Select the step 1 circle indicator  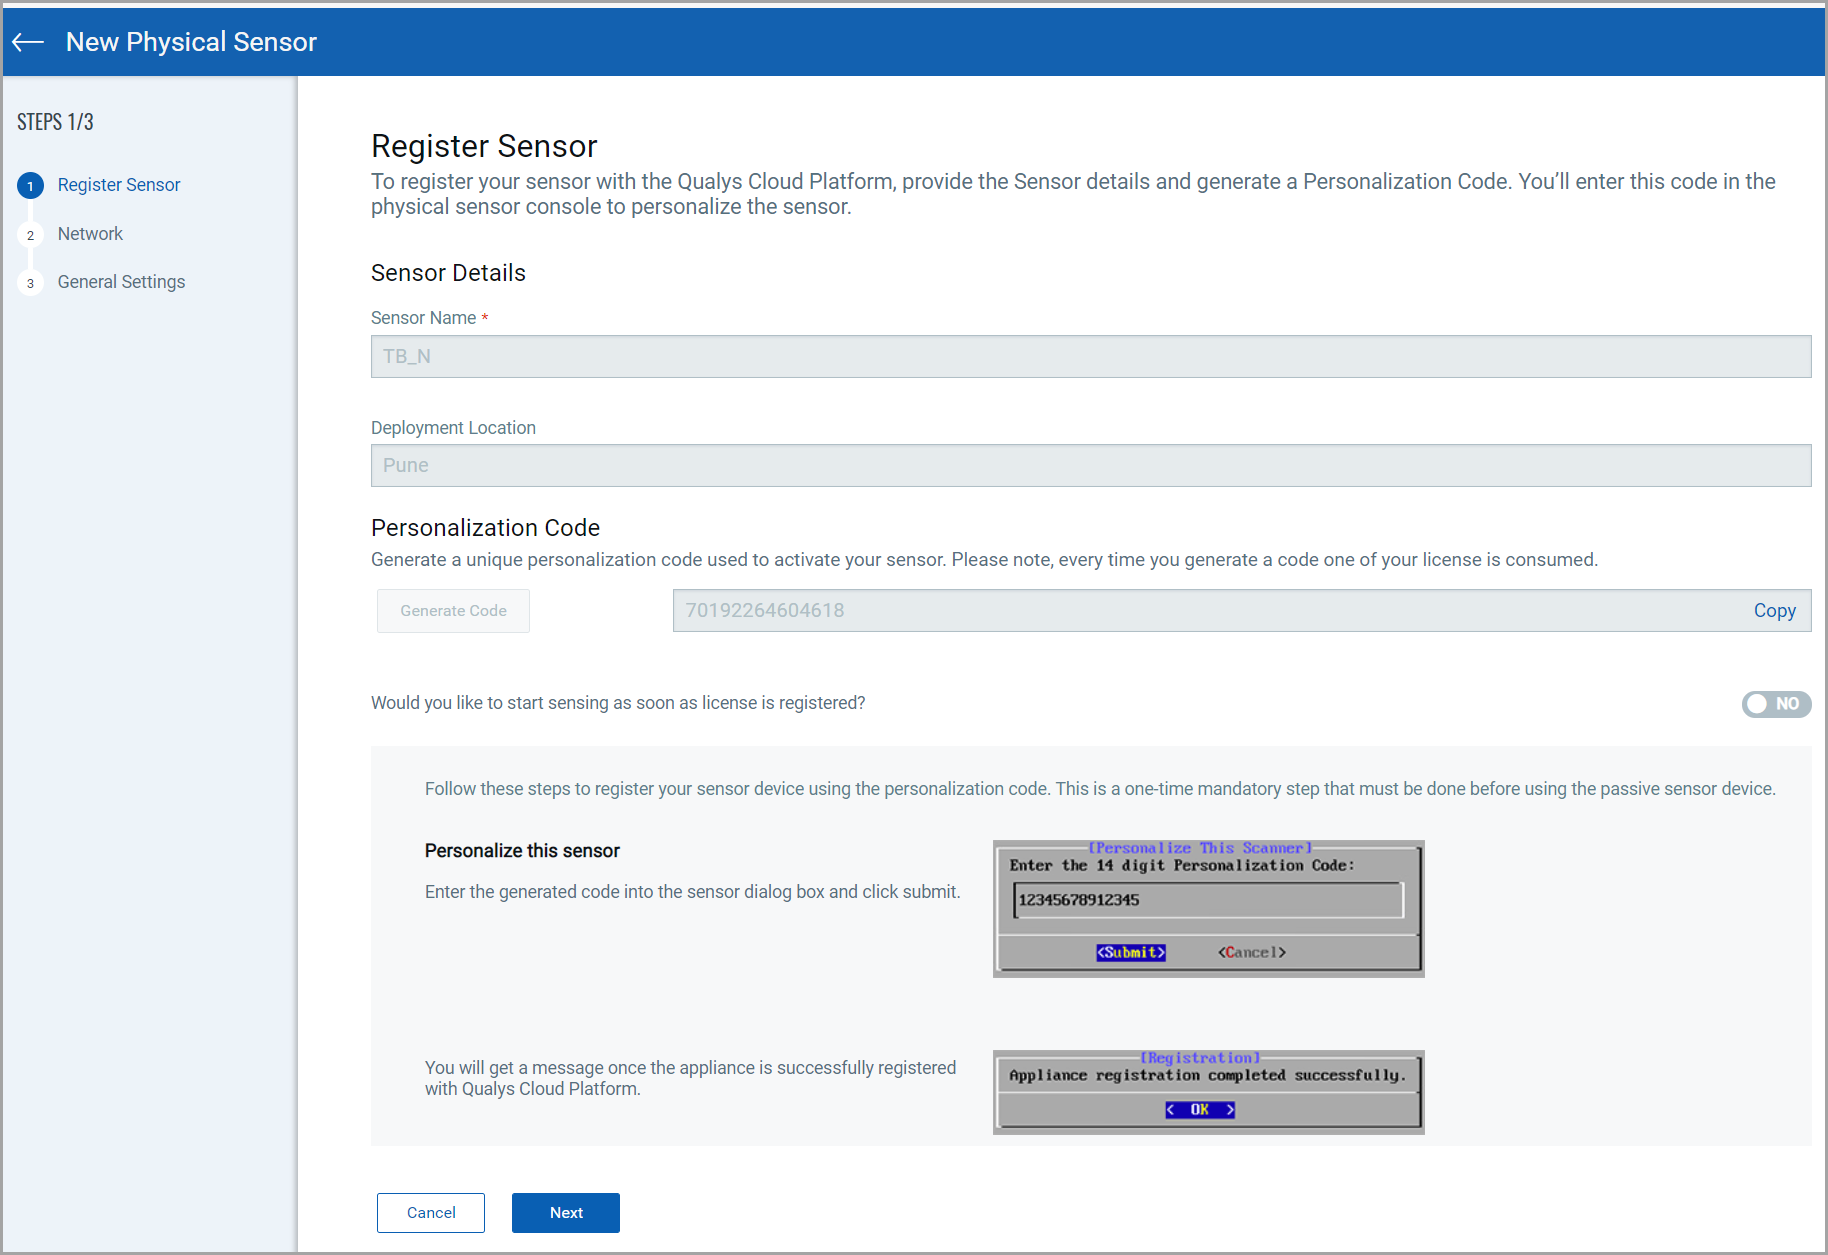(30, 185)
